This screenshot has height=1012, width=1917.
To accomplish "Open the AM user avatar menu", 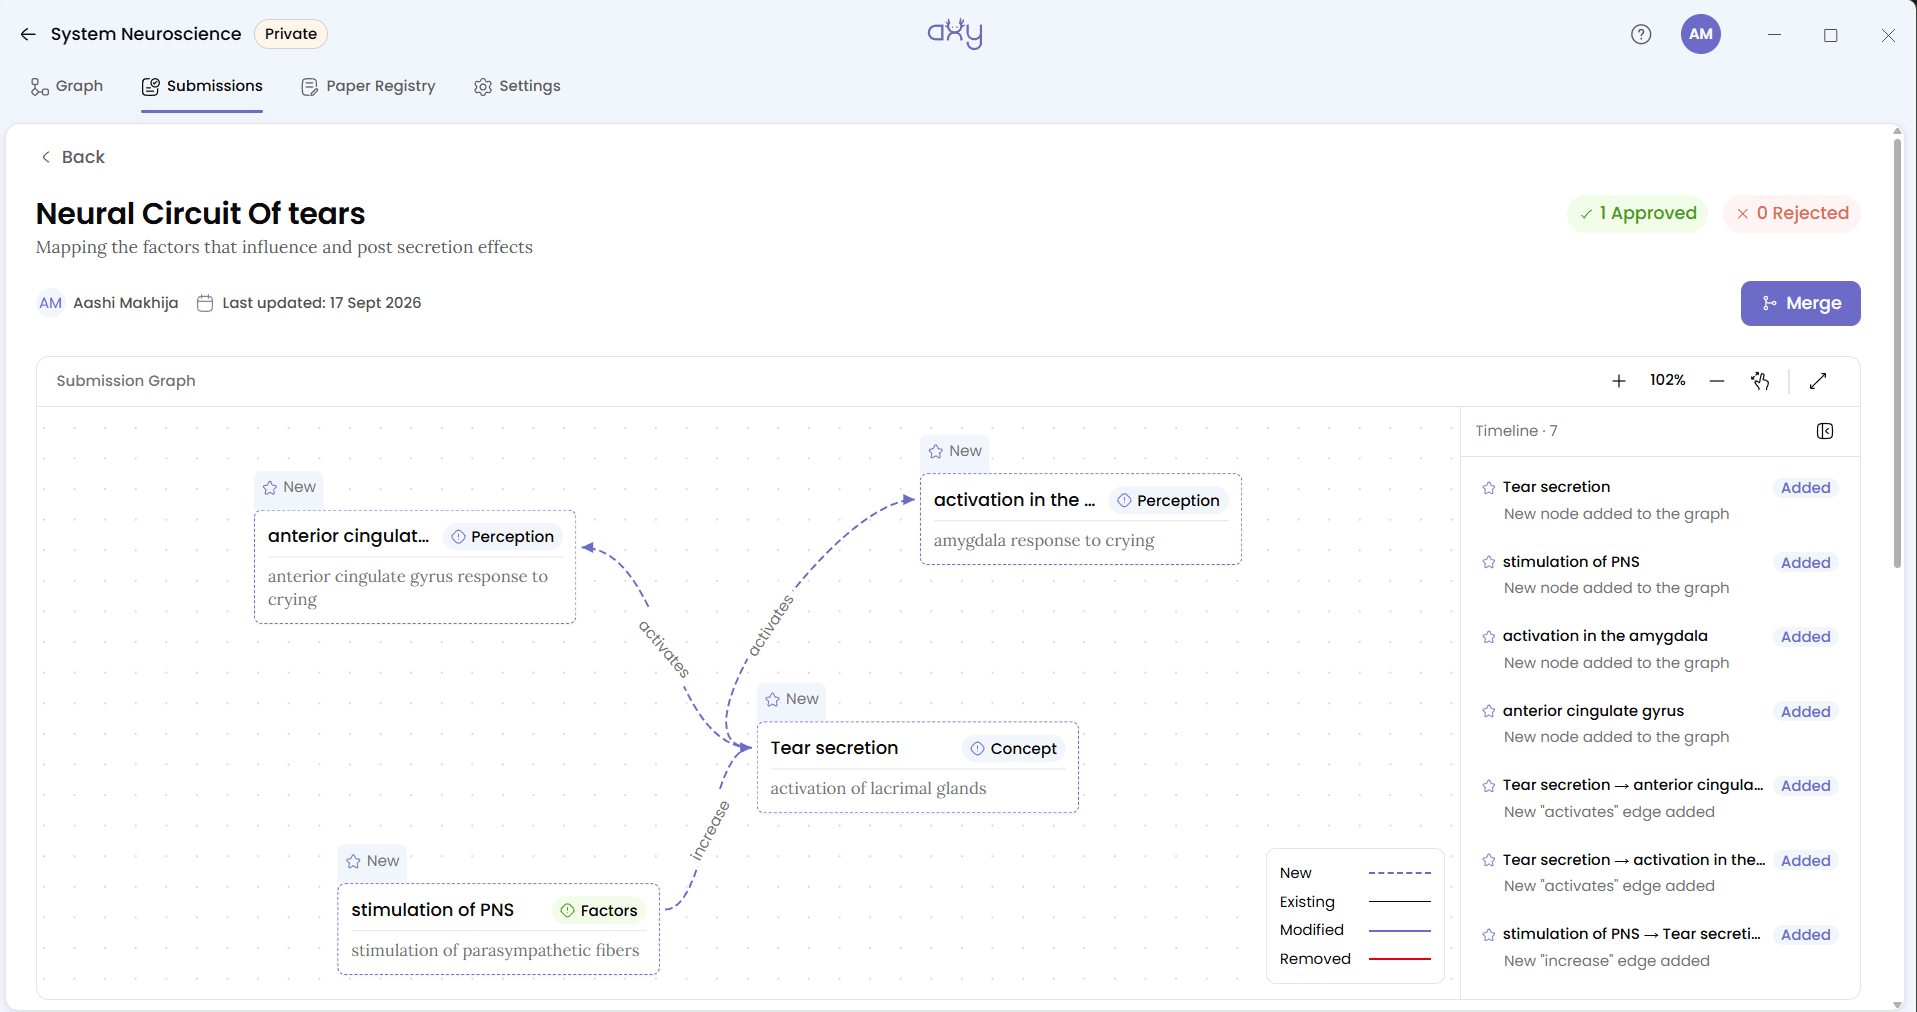I will pyautogui.click(x=1701, y=34).
